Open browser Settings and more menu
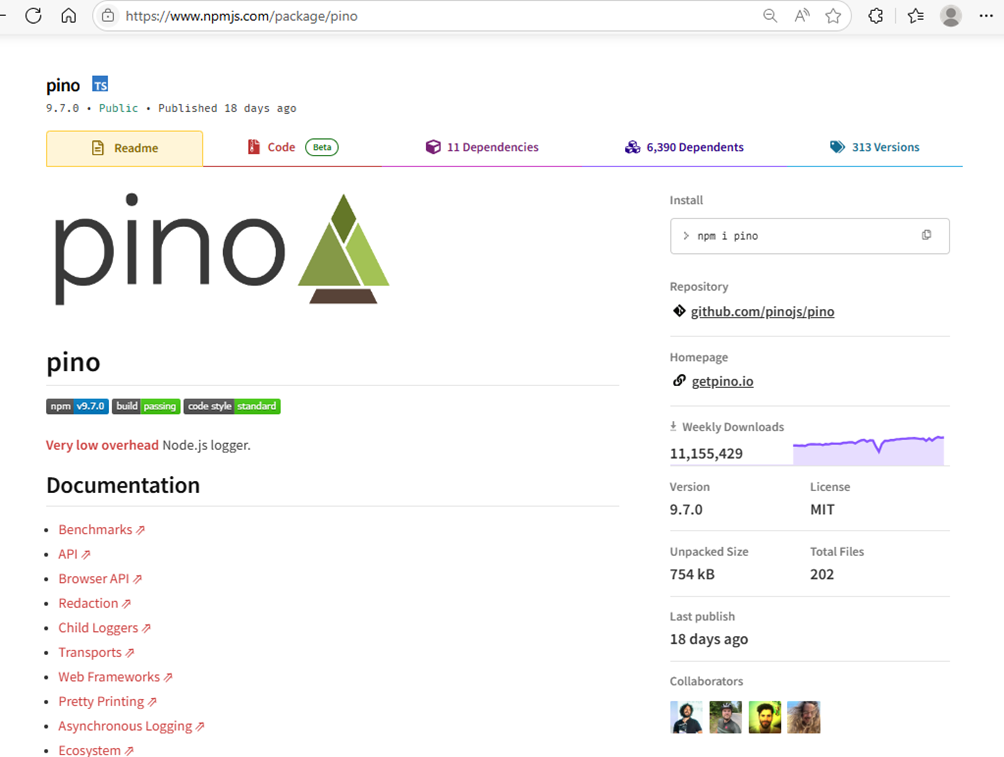The height and width of the screenshot is (757, 1004). click(986, 16)
